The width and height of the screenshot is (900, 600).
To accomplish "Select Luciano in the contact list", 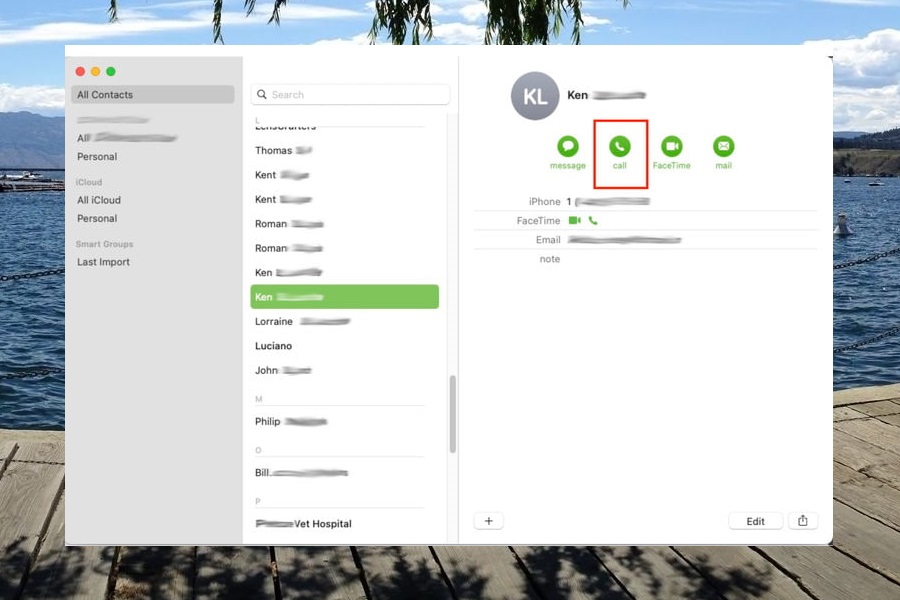I will coord(274,346).
